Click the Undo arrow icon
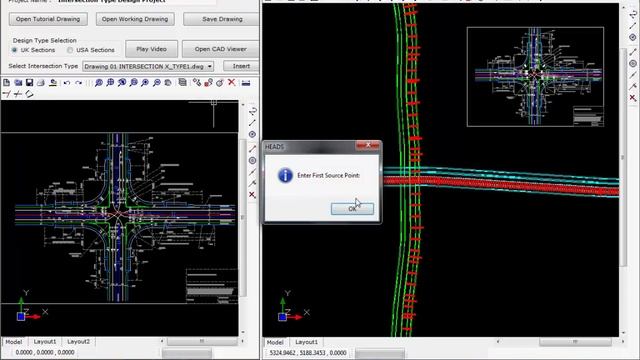Viewport: 640px width, 360px height. pos(67,83)
